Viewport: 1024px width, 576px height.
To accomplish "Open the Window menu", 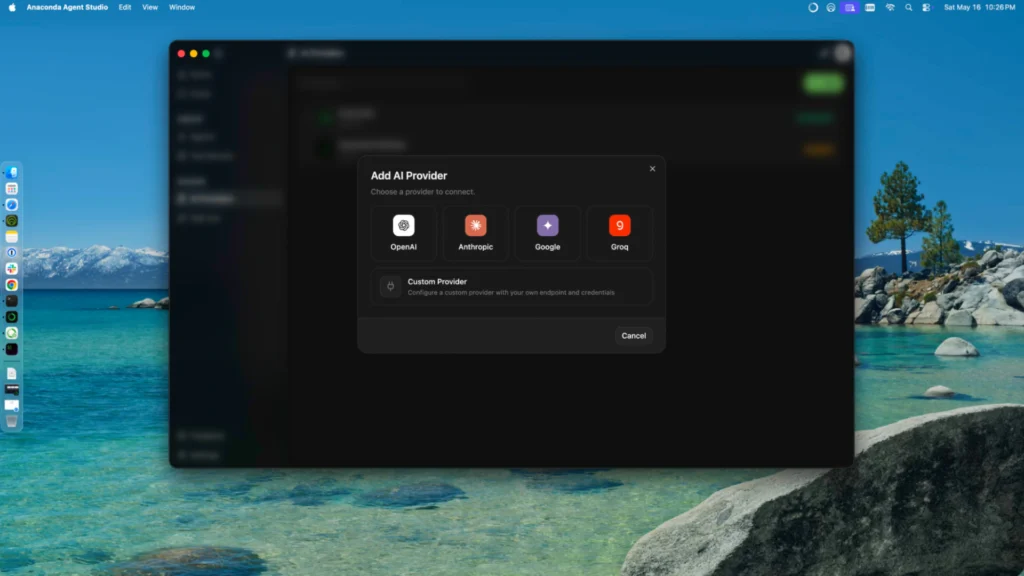I will (182, 7).
